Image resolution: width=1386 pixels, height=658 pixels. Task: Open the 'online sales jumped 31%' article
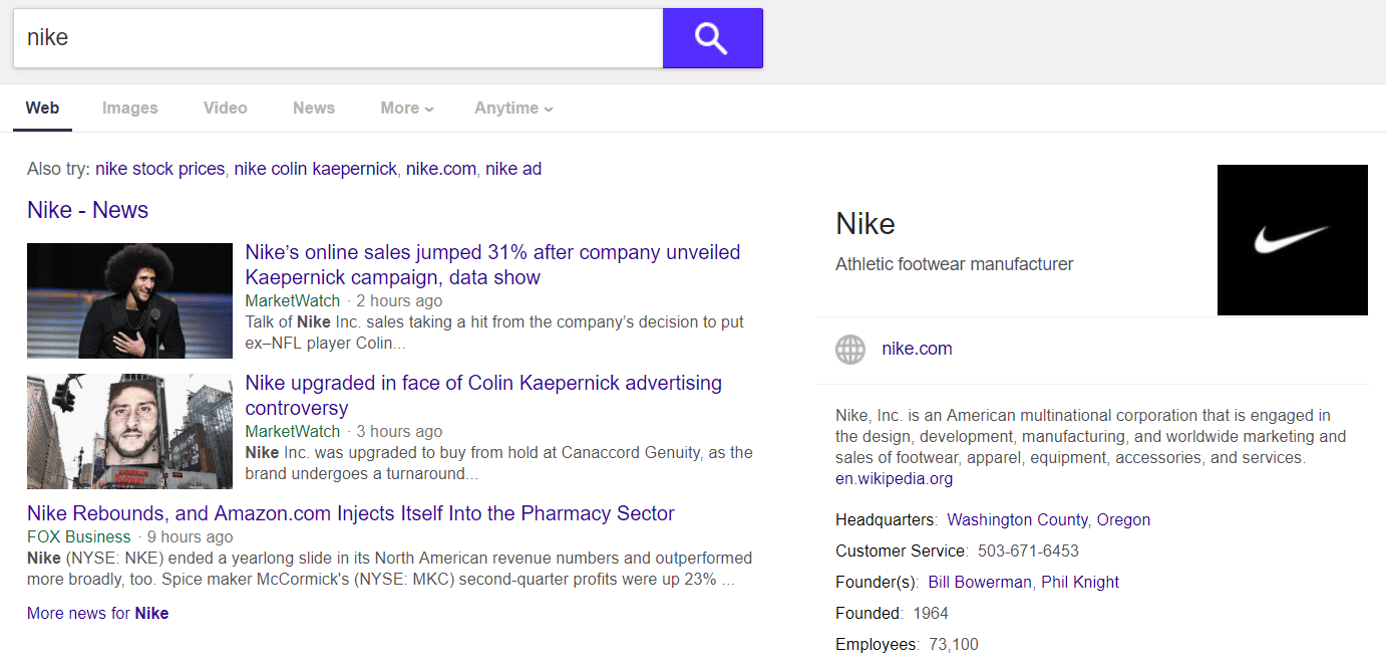click(x=492, y=265)
